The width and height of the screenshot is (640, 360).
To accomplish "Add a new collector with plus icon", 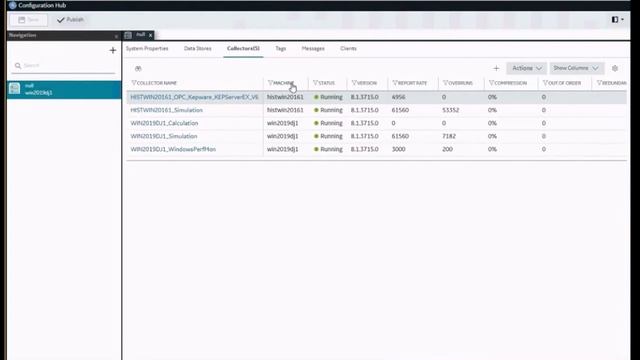I will tap(496, 69).
